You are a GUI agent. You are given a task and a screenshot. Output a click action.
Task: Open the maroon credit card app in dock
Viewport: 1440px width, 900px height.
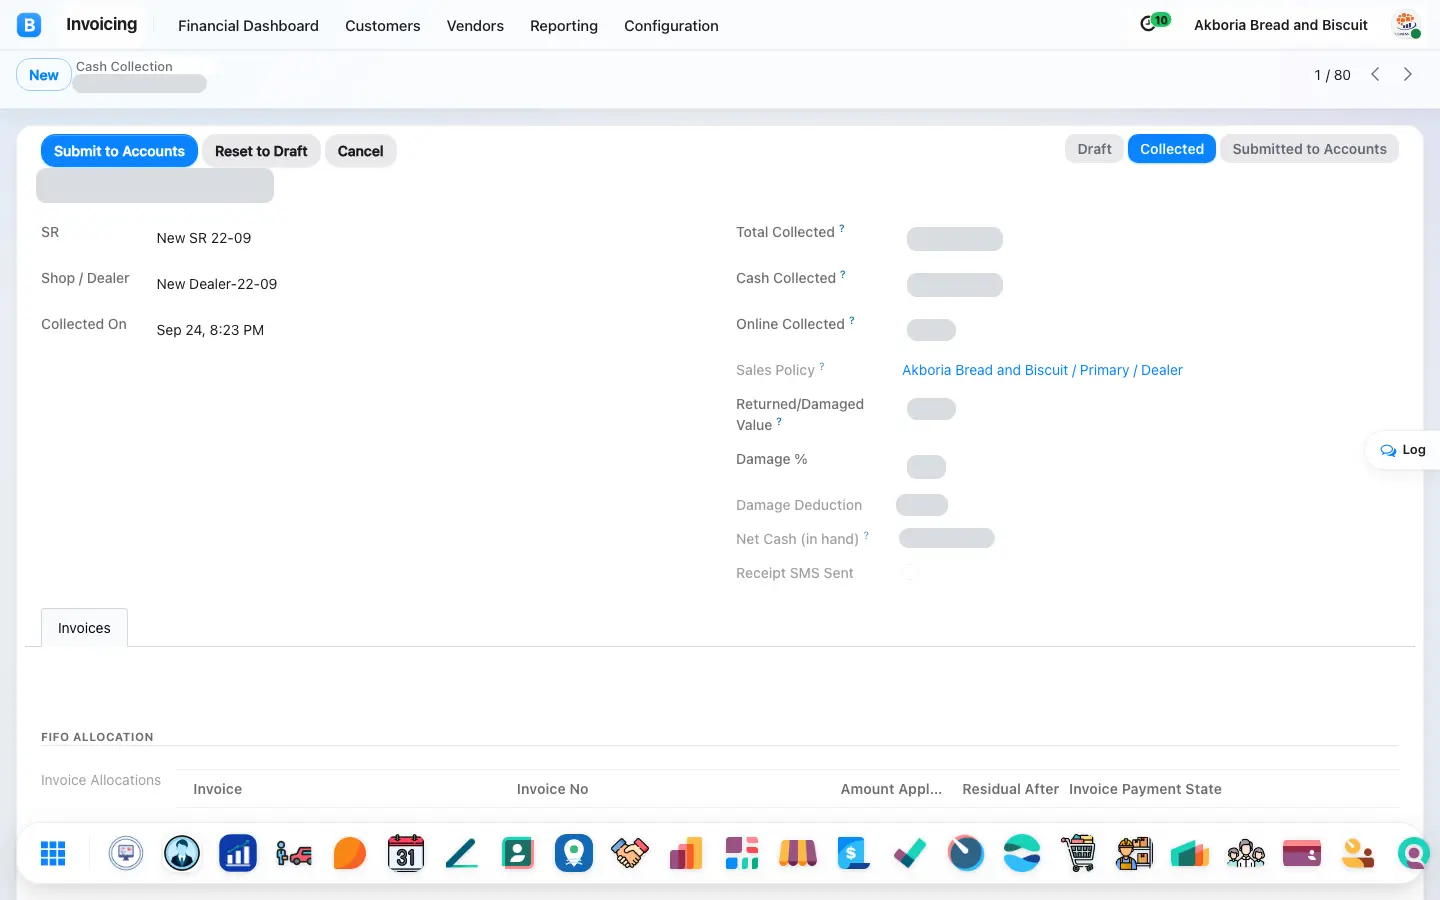(x=1302, y=853)
